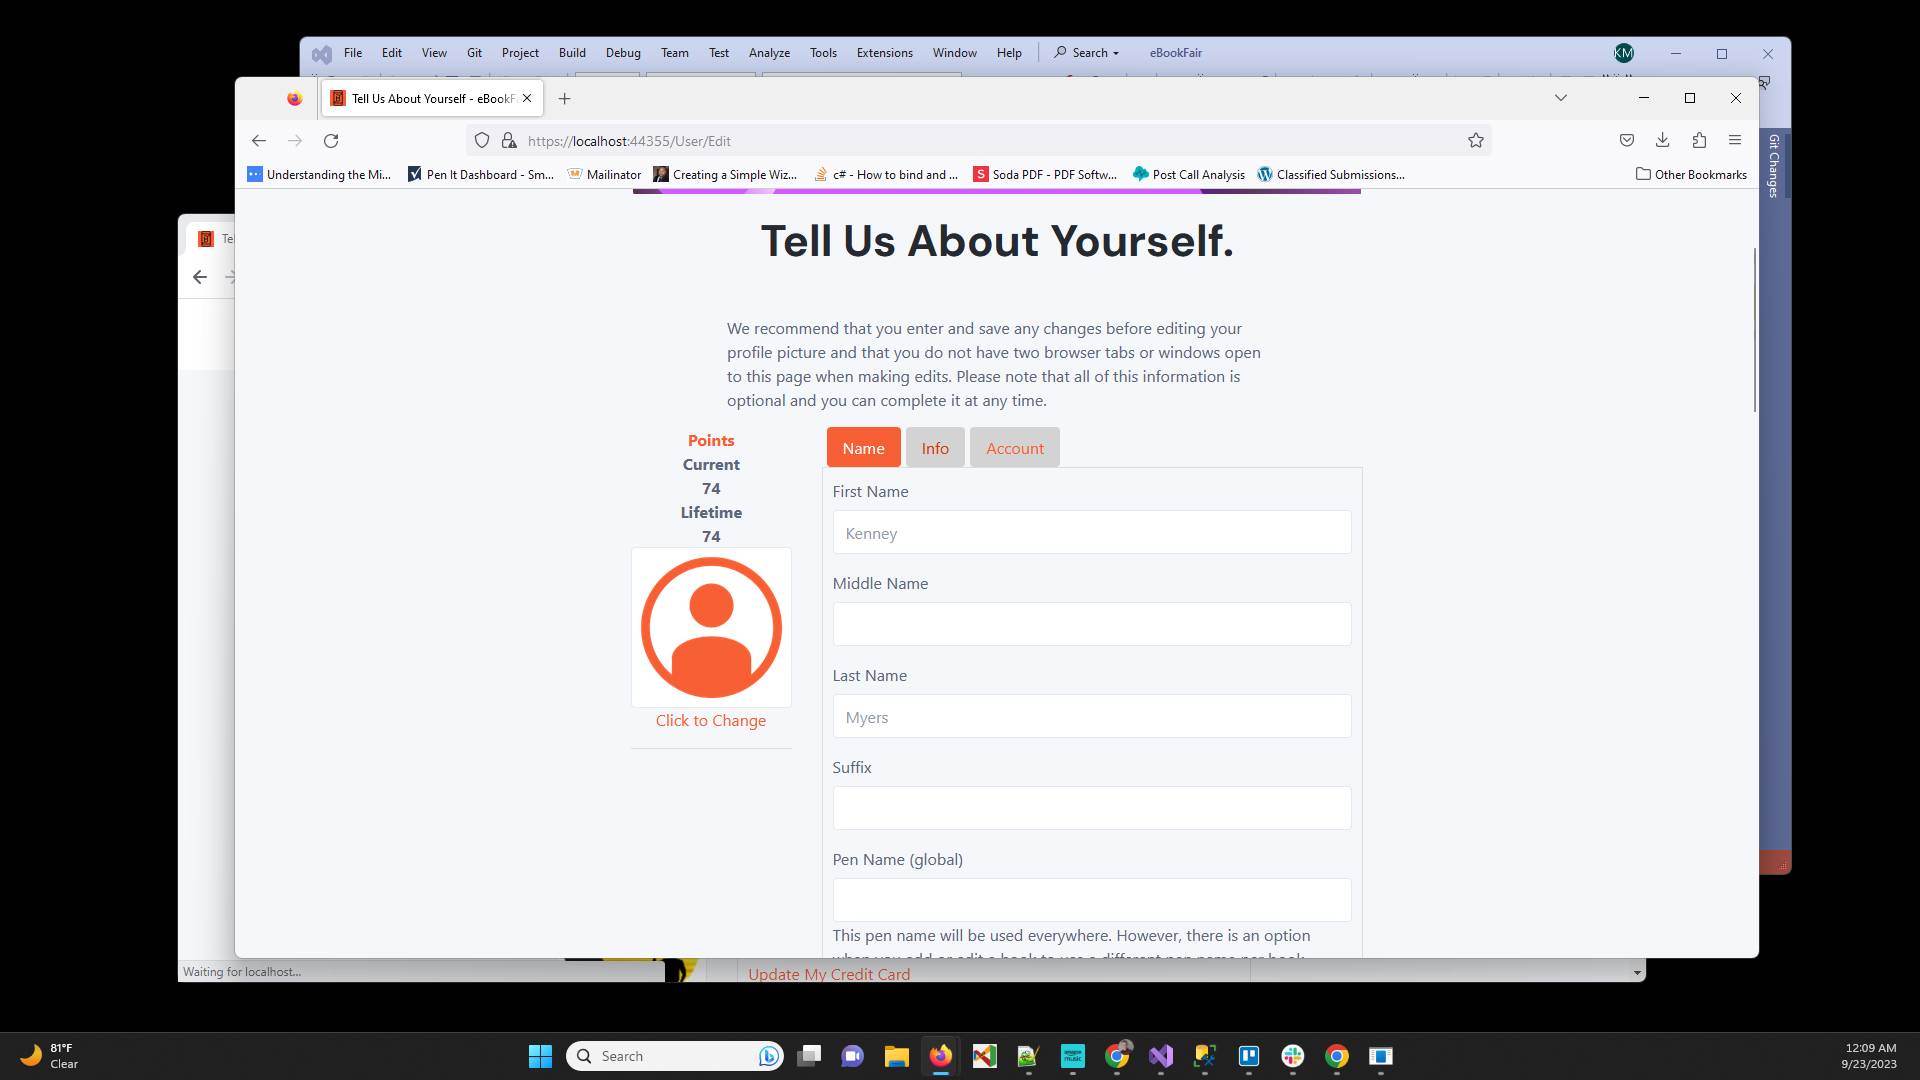1920x1080 pixels.
Task: Save the page to Pocket
Action: click(x=1627, y=140)
